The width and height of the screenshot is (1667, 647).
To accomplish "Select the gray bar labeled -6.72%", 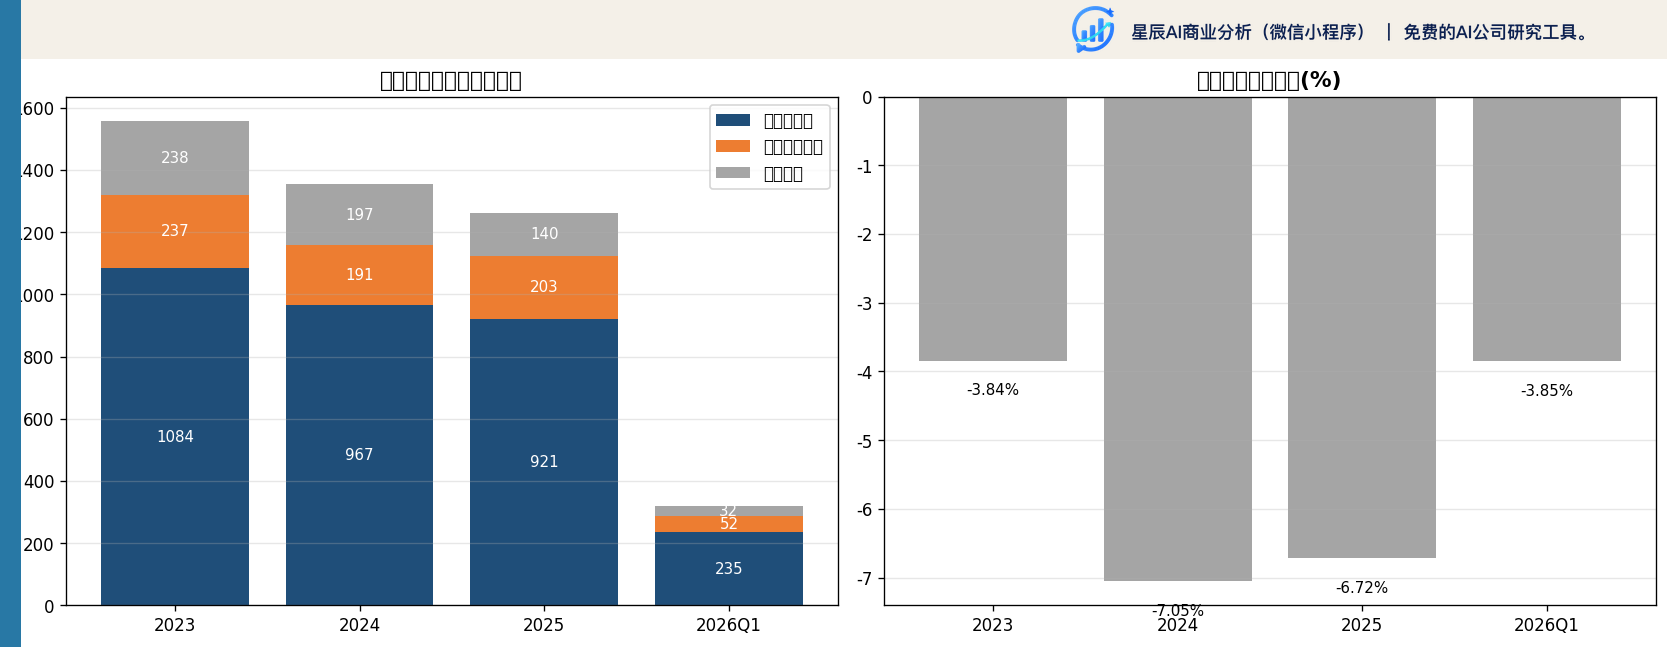I will pyautogui.click(x=1362, y=328).
